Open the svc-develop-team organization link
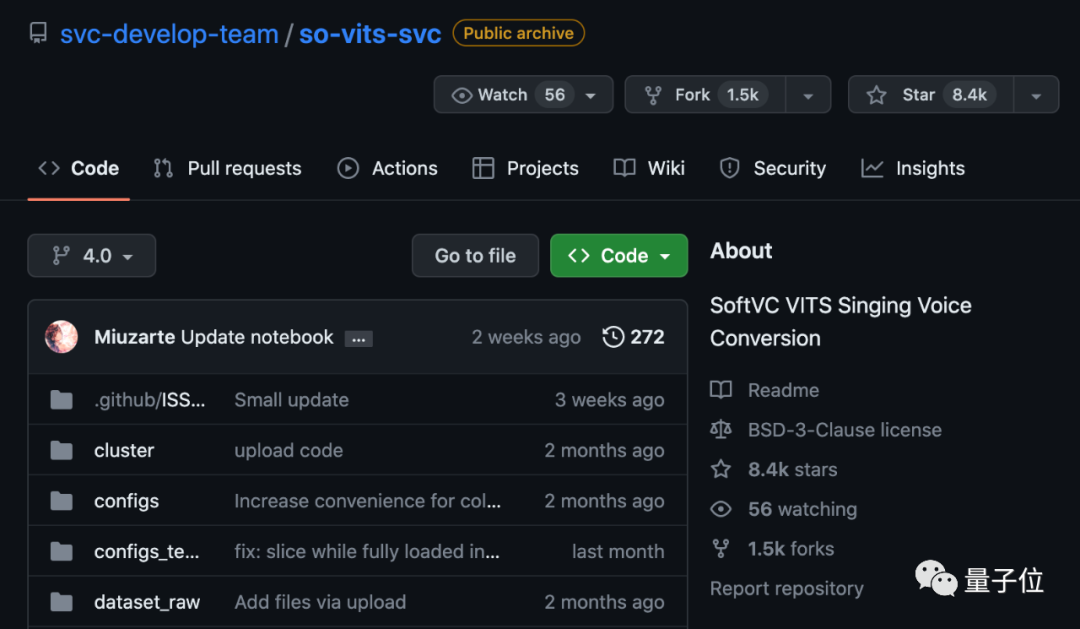The image size is (1080, 629). (169, 34)
